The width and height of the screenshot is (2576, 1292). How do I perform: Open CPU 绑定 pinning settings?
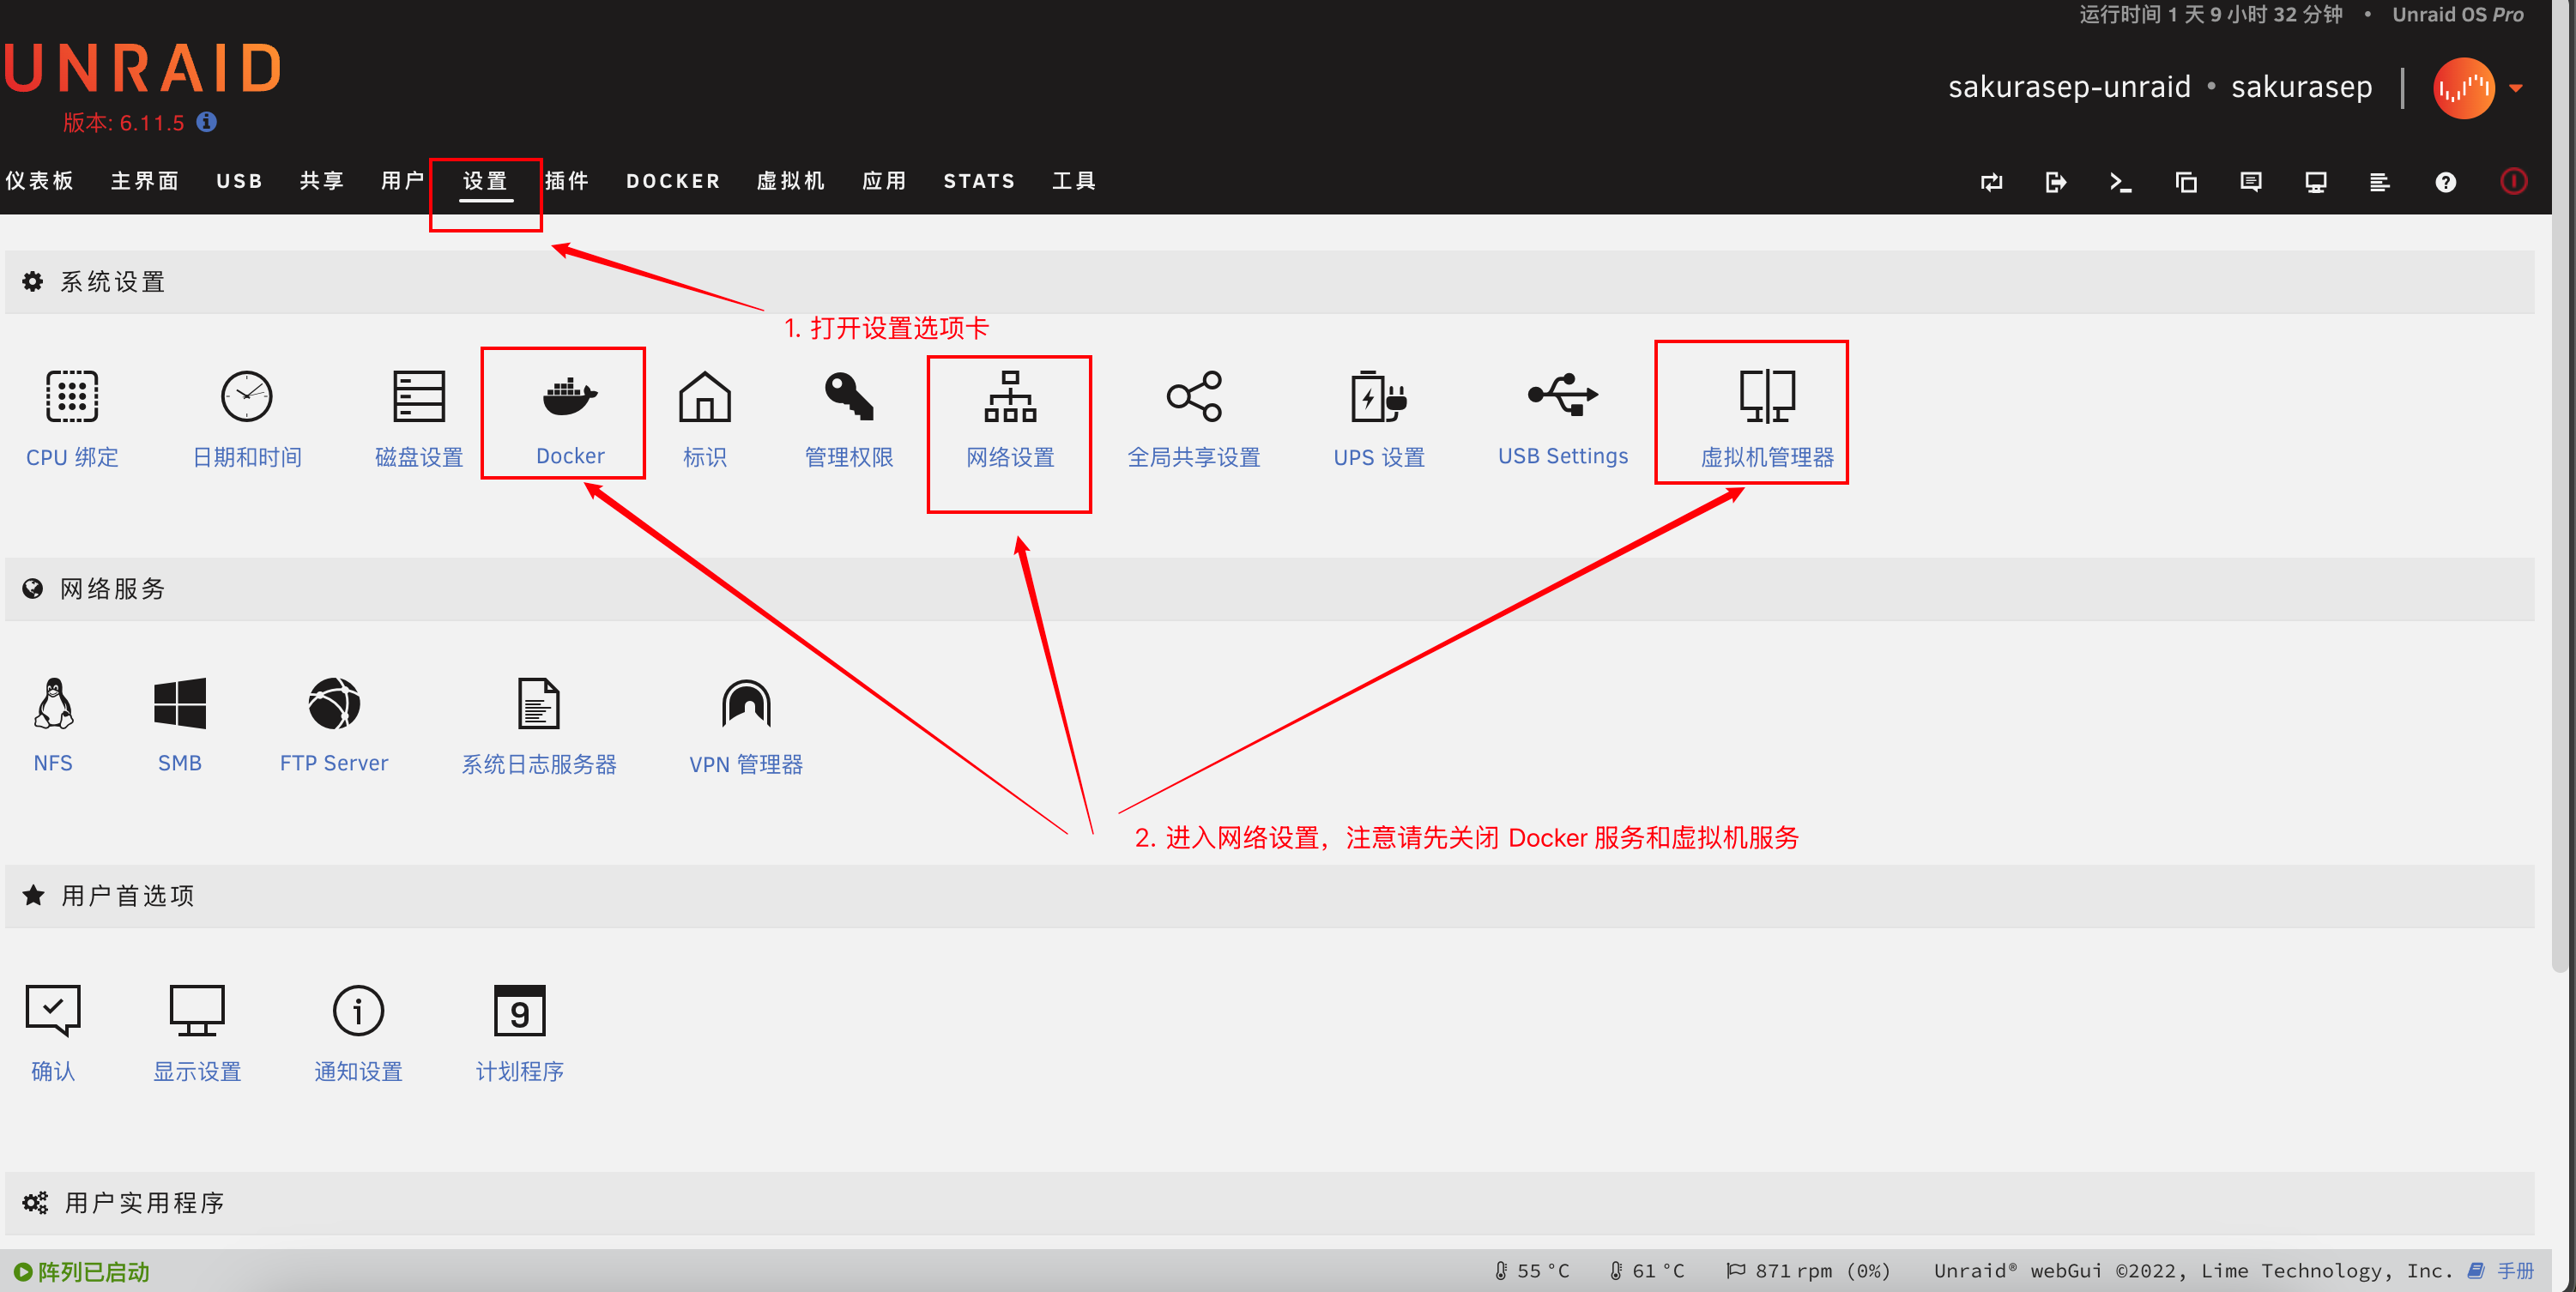point(72,398)
